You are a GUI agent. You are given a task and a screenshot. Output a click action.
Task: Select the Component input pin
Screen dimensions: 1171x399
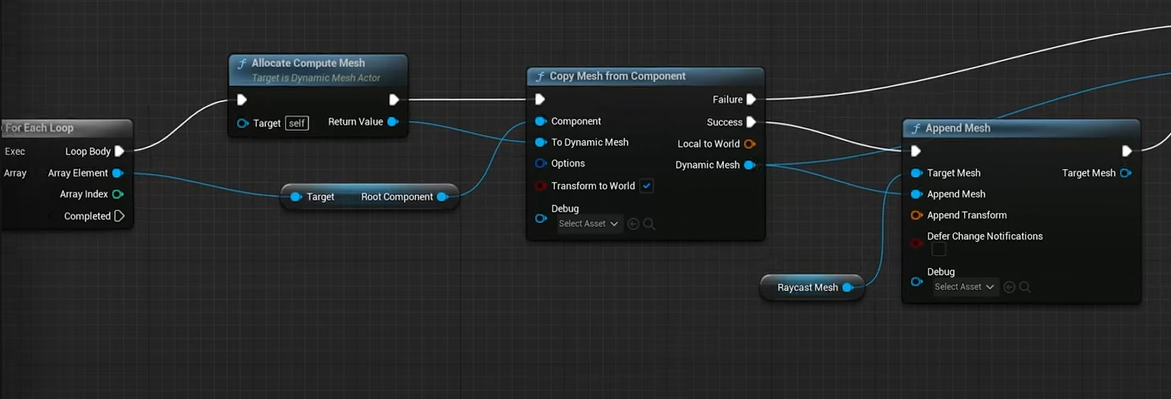click(541, 121)
